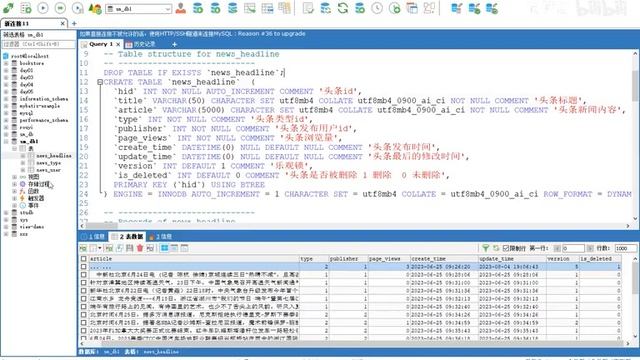Open the query builder windows icon
Image resolution: width=640 pixels, height=360 pixels.
coord(412,8)
